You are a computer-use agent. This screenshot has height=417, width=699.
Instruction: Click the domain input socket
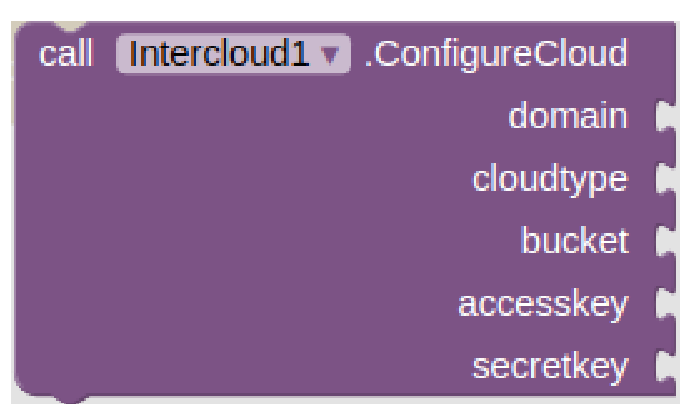tap(666, 116)
